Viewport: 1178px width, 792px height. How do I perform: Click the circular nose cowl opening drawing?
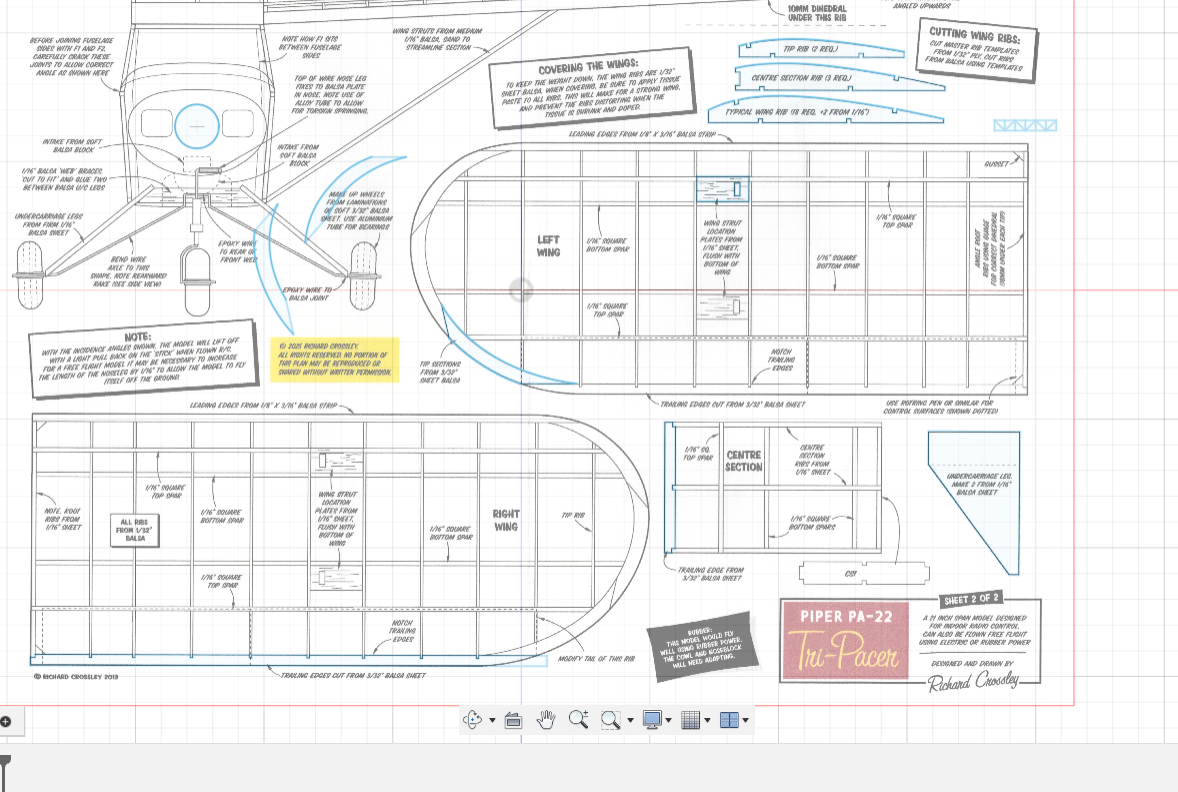pyautogui.click(x=197, y=125)
